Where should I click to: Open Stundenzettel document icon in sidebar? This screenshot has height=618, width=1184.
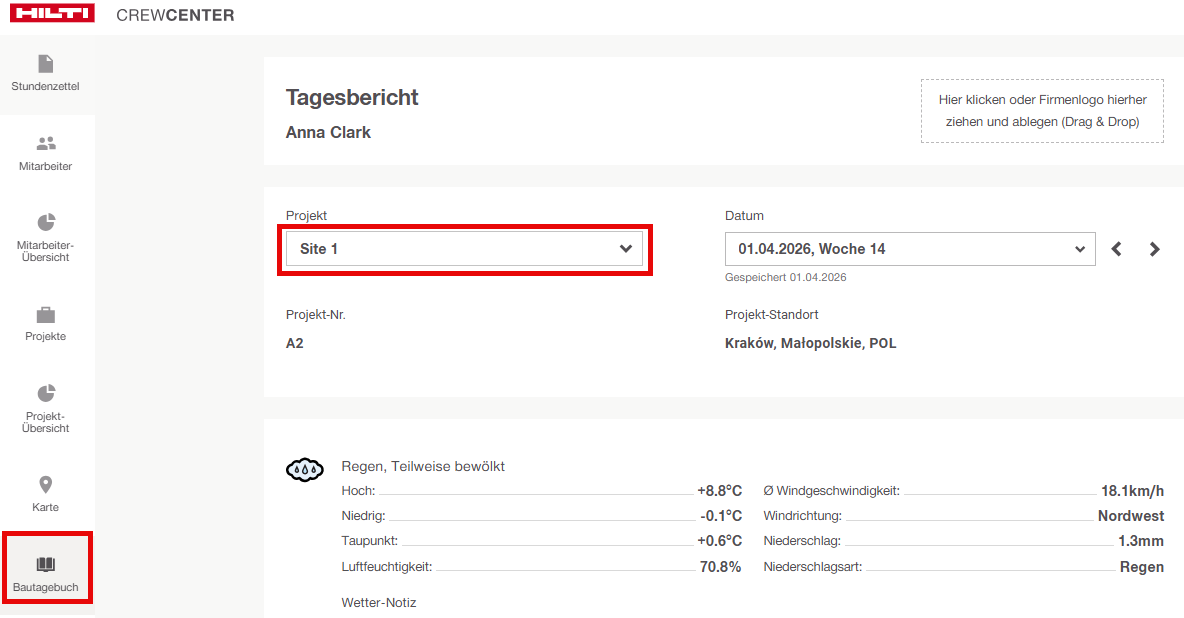[x=46, y=64]
